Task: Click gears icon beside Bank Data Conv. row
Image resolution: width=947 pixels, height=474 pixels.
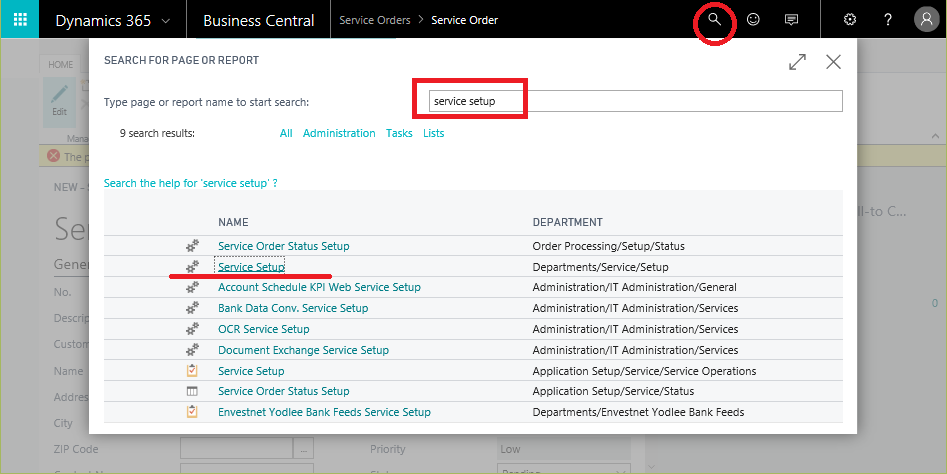Action: (192, 308)
